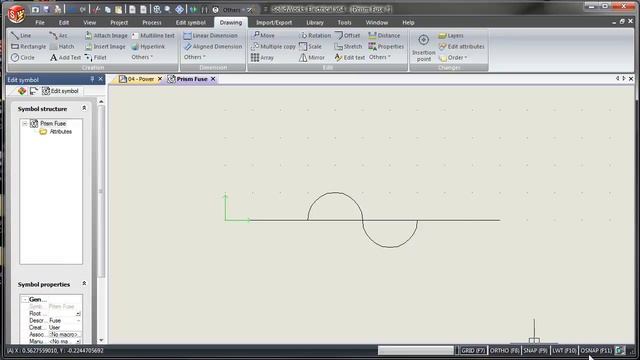Select the Attributes folder in tree
Image resolution: width=640 pixels, height=360 pixels.
[x=56, y=132]
